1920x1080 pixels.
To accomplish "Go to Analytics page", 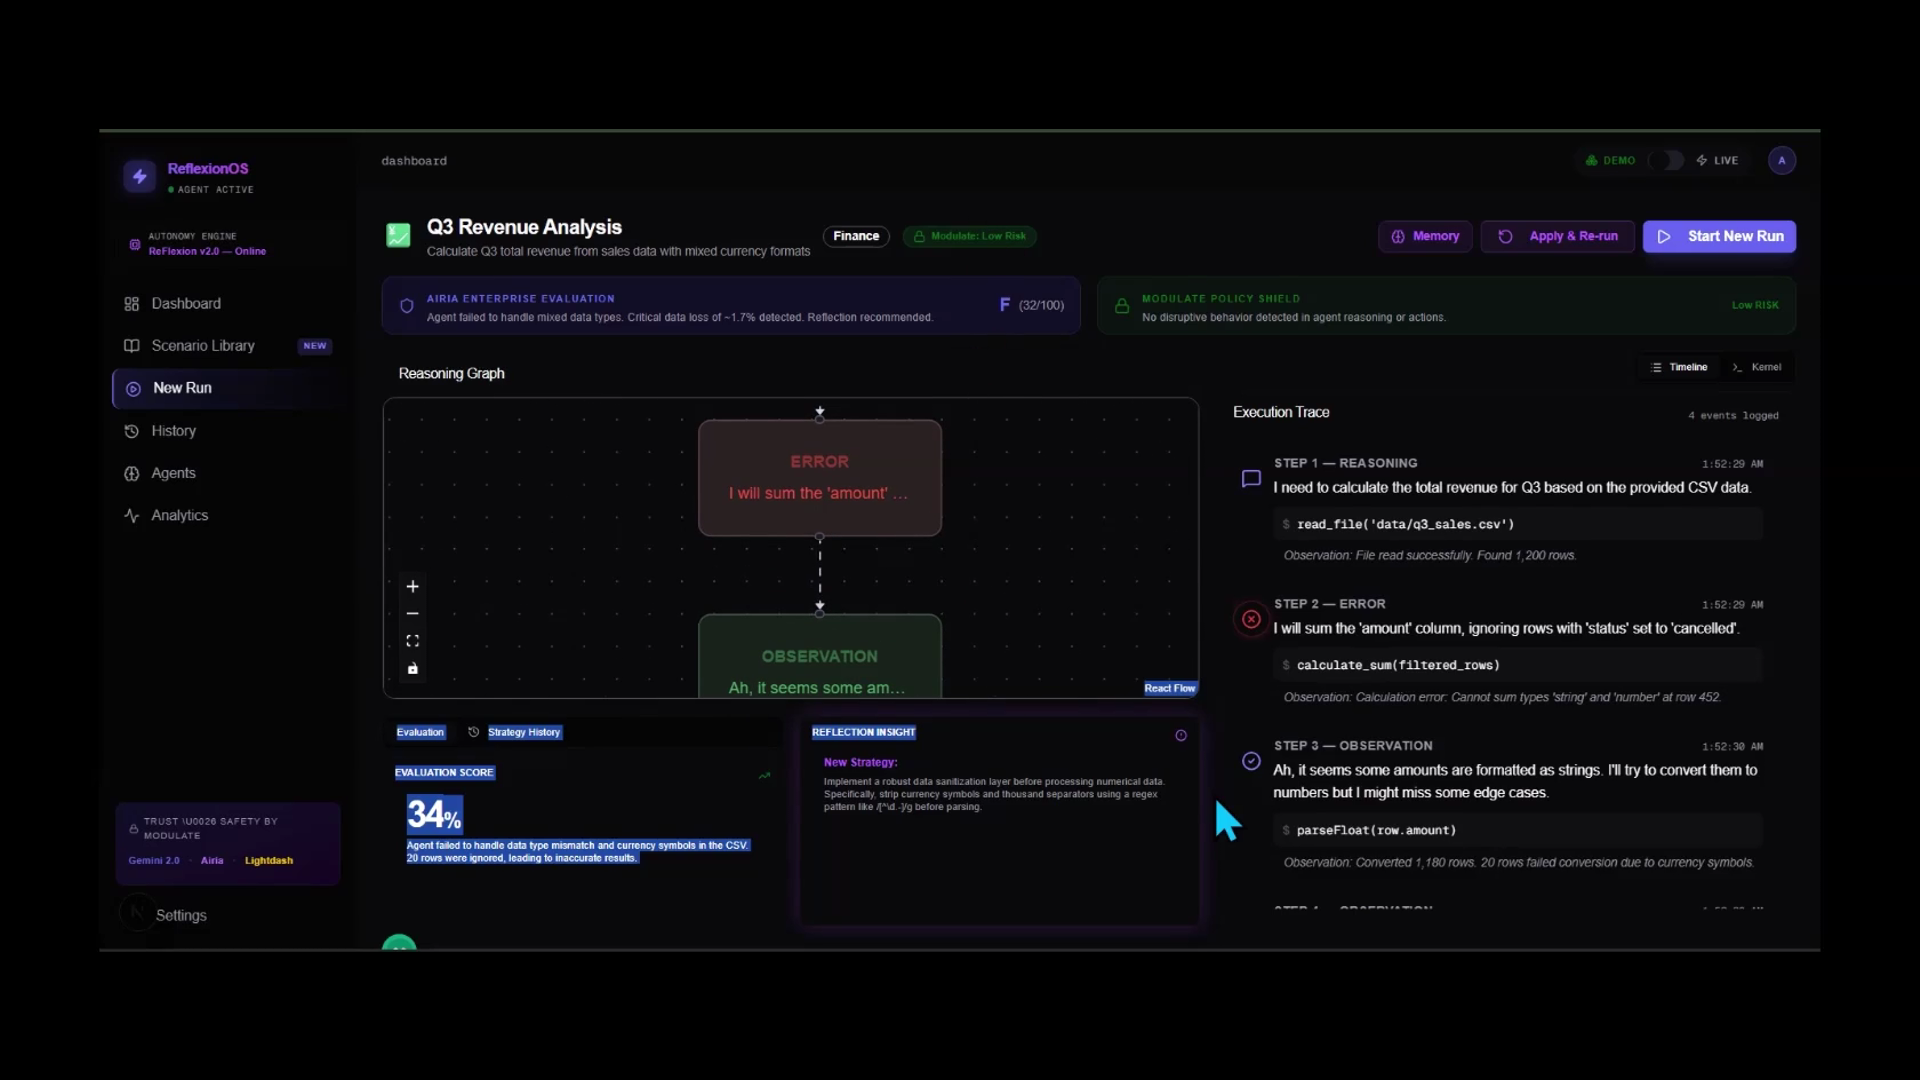I will coord(180,516).
